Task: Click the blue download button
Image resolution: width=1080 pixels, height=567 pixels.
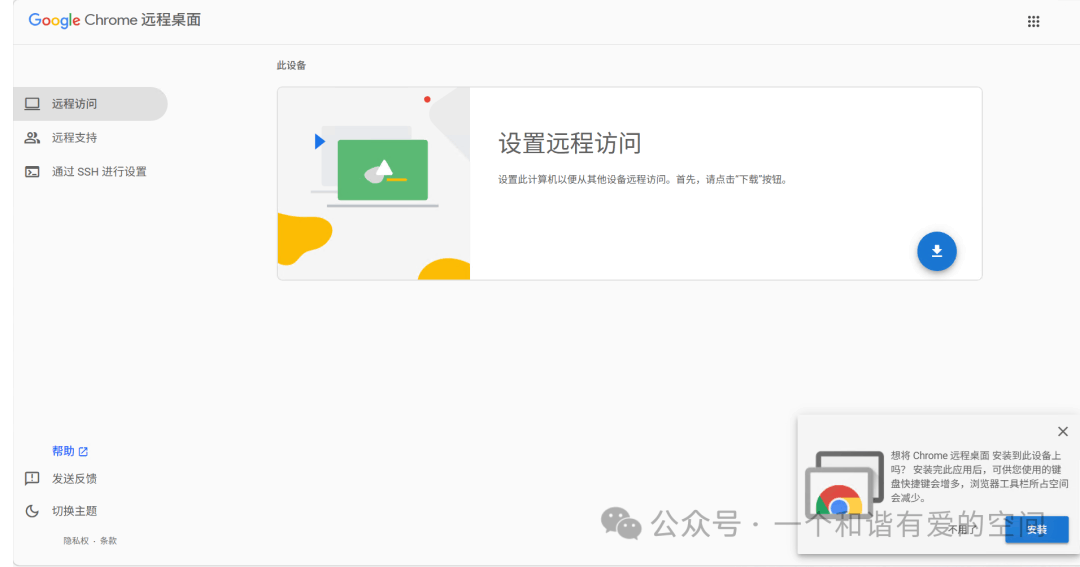Action: (x=937, y=251)
